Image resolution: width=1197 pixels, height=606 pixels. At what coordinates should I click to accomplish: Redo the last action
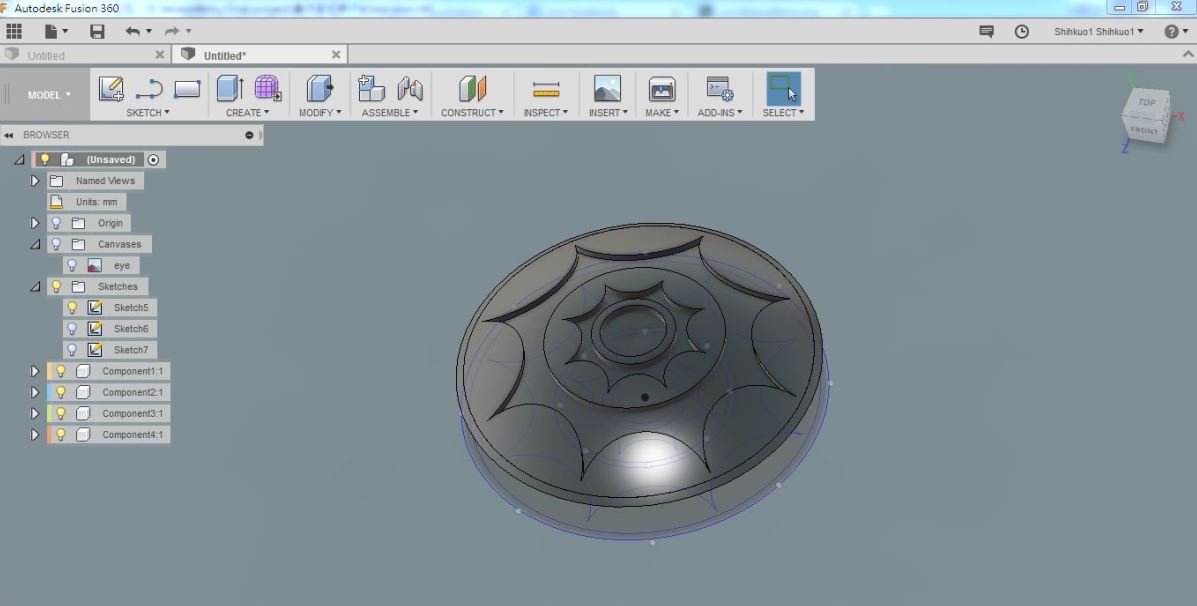(x=172, y=31)
